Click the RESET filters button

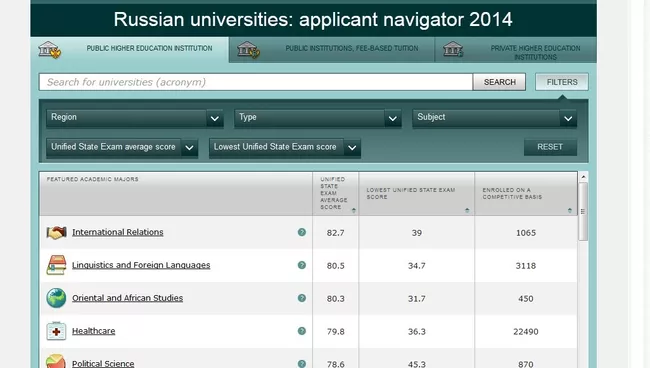(550, 147)
